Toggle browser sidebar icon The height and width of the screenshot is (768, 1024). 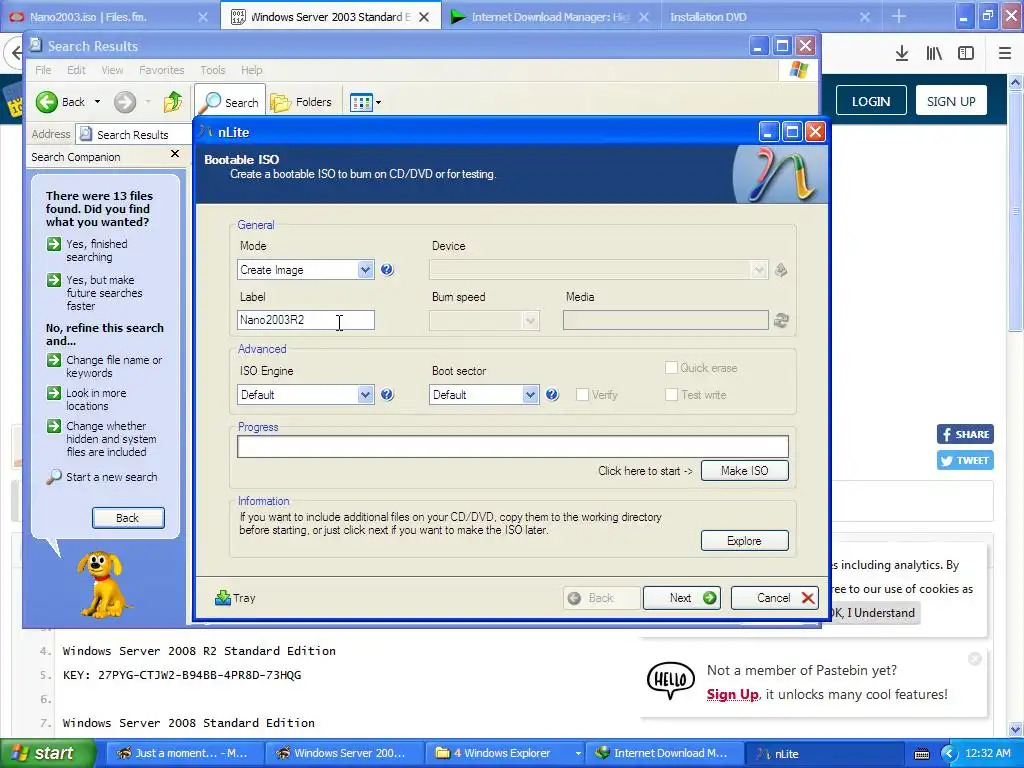[x=966, y=54]
